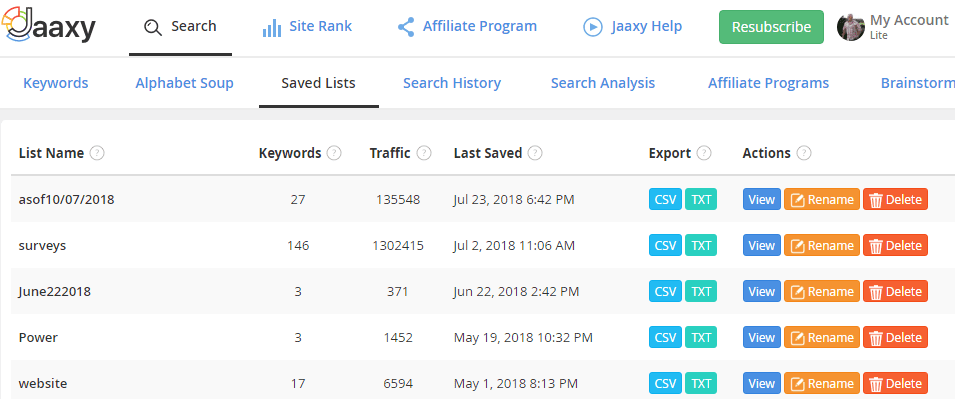Export surveys list as CSV
The width and height of the screenshot is (955, 399).
point(665,245)
